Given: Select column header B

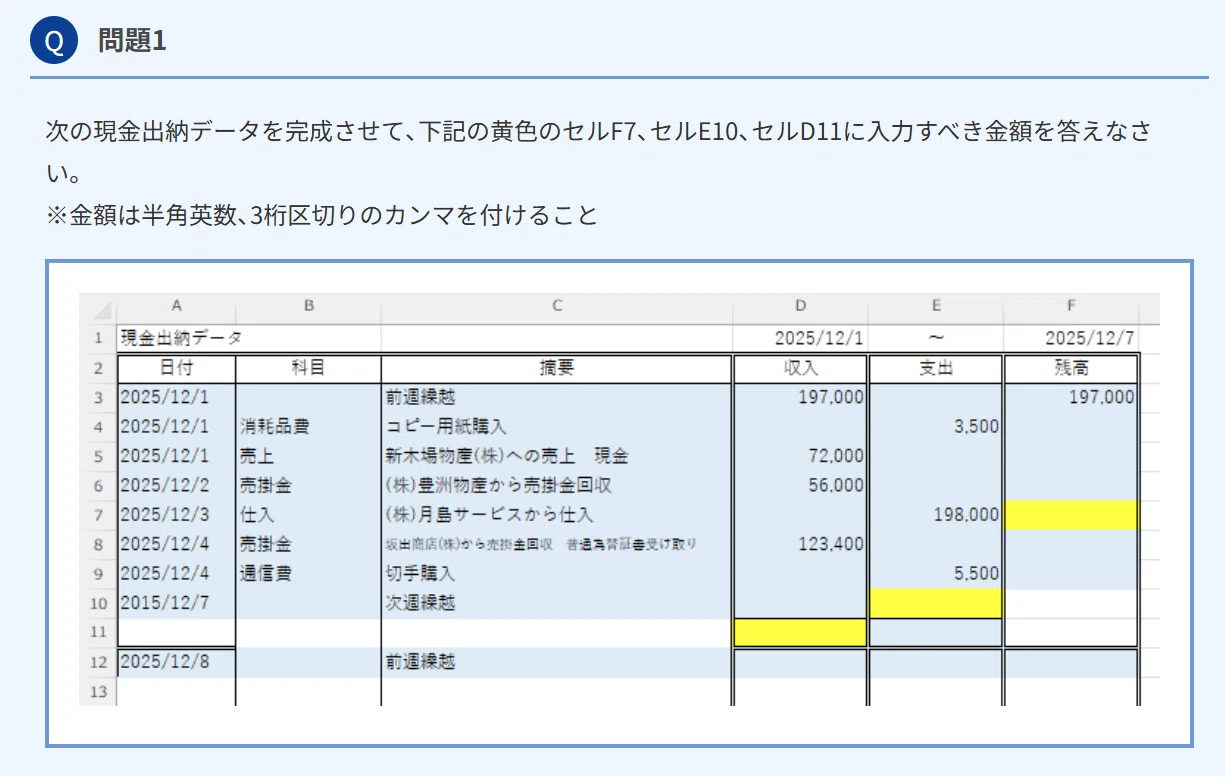Looking at the screenshot, I should (308, 306).
